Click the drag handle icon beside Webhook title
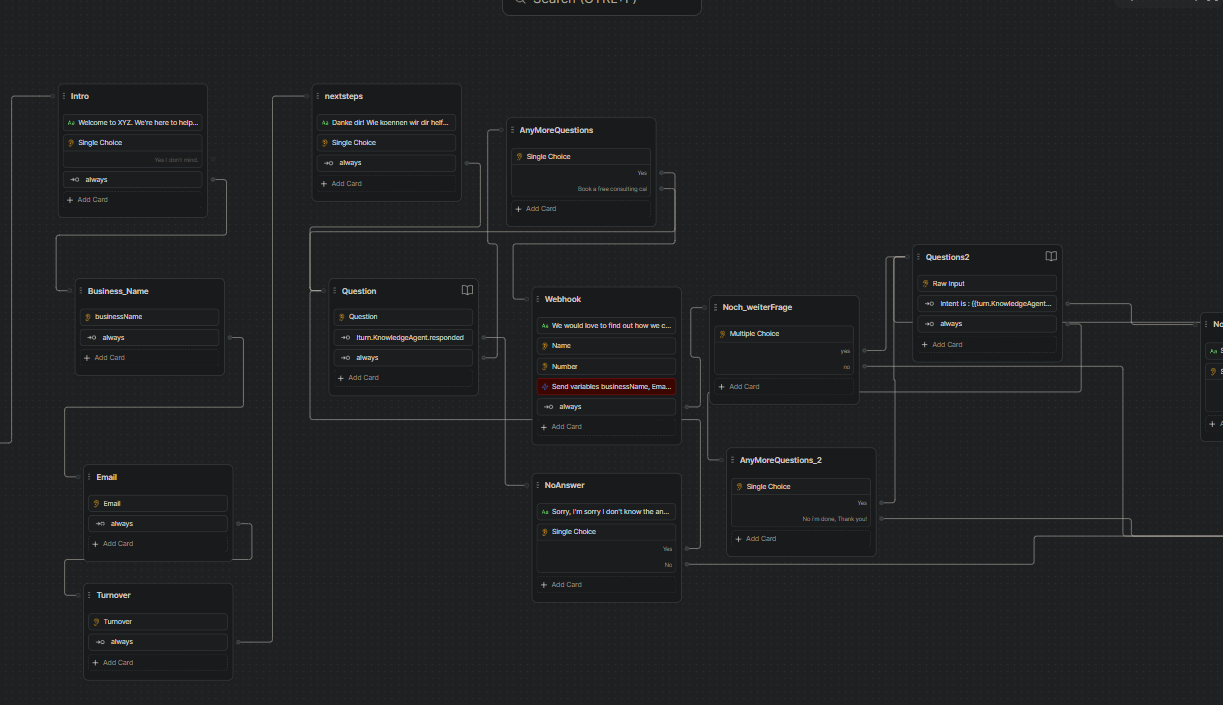Image resolution: width=1223 pixels, height=705 pixels. click(x=538, y=299)
